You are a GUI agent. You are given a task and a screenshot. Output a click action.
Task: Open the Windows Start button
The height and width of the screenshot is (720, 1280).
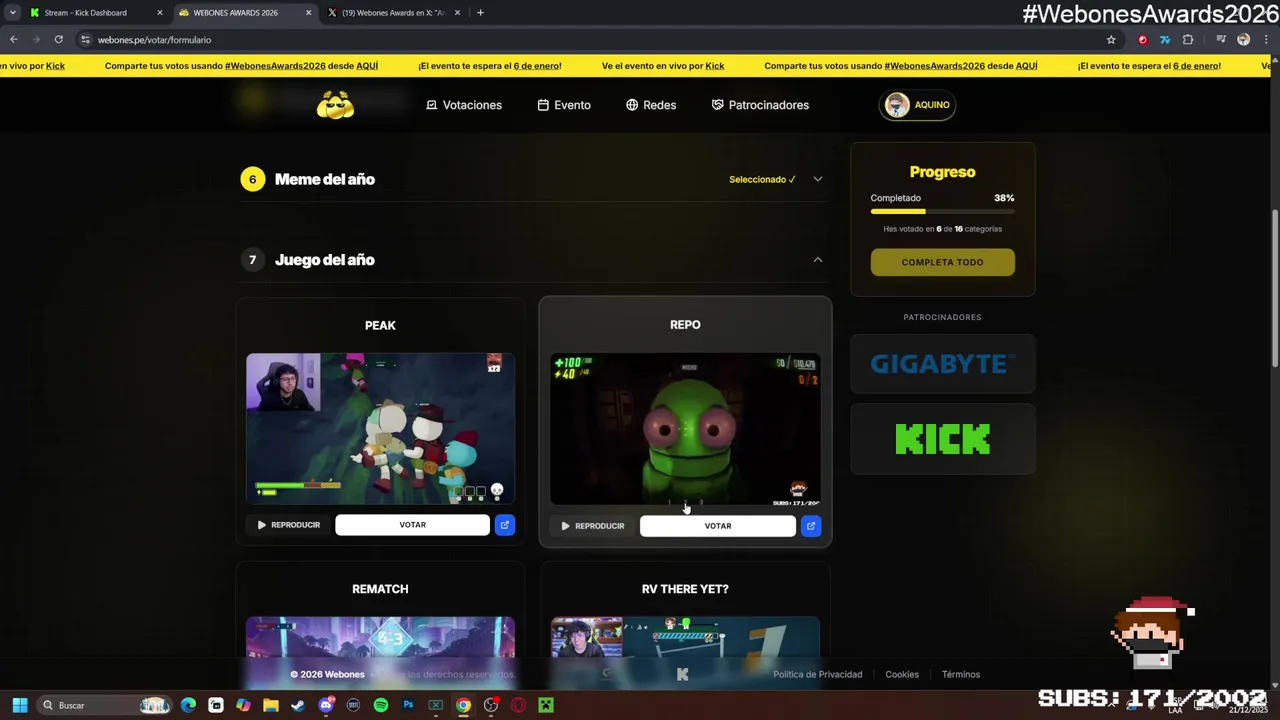coord(19,705)
